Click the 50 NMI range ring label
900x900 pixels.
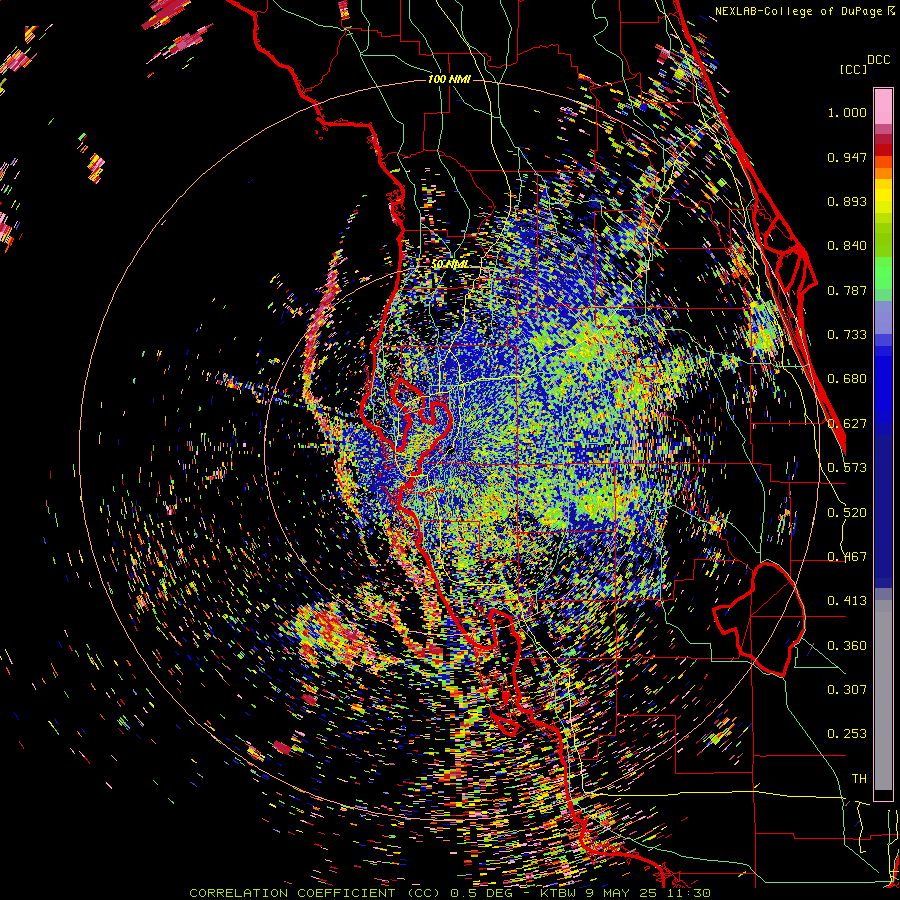[449, 264]
